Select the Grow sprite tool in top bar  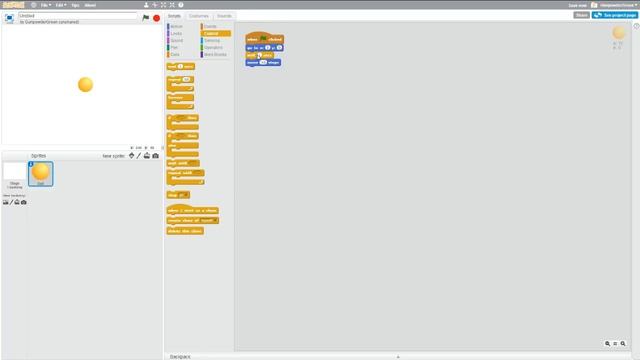(163, 5)
